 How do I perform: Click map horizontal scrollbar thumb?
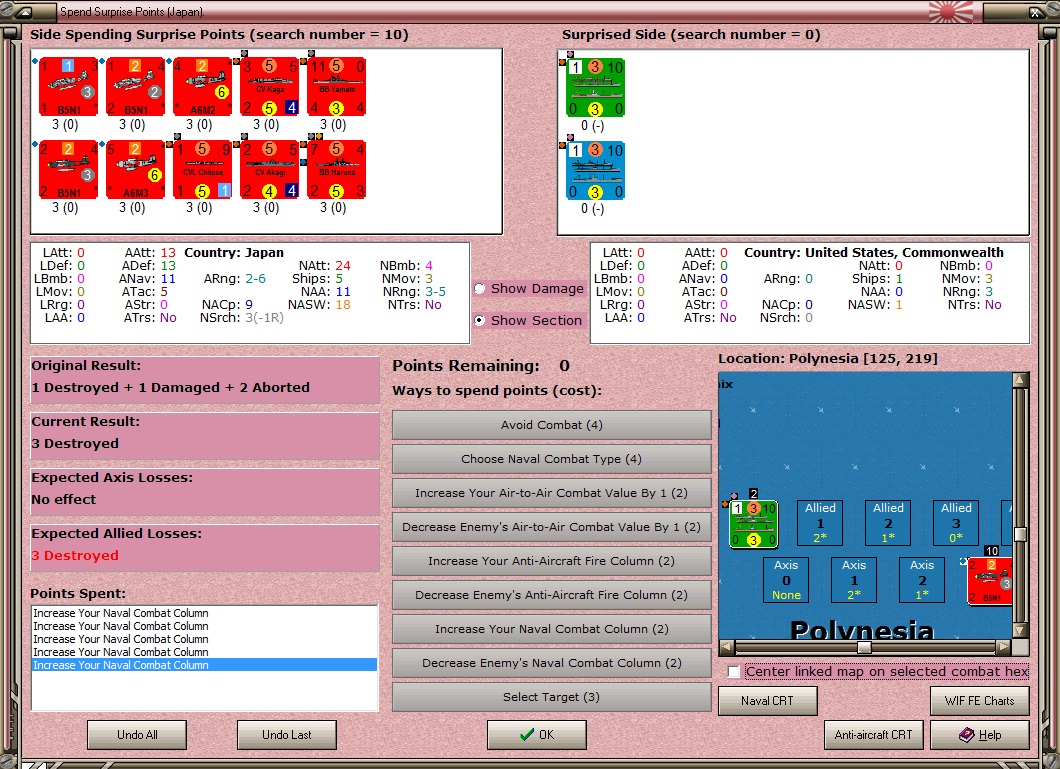point(864,647)
